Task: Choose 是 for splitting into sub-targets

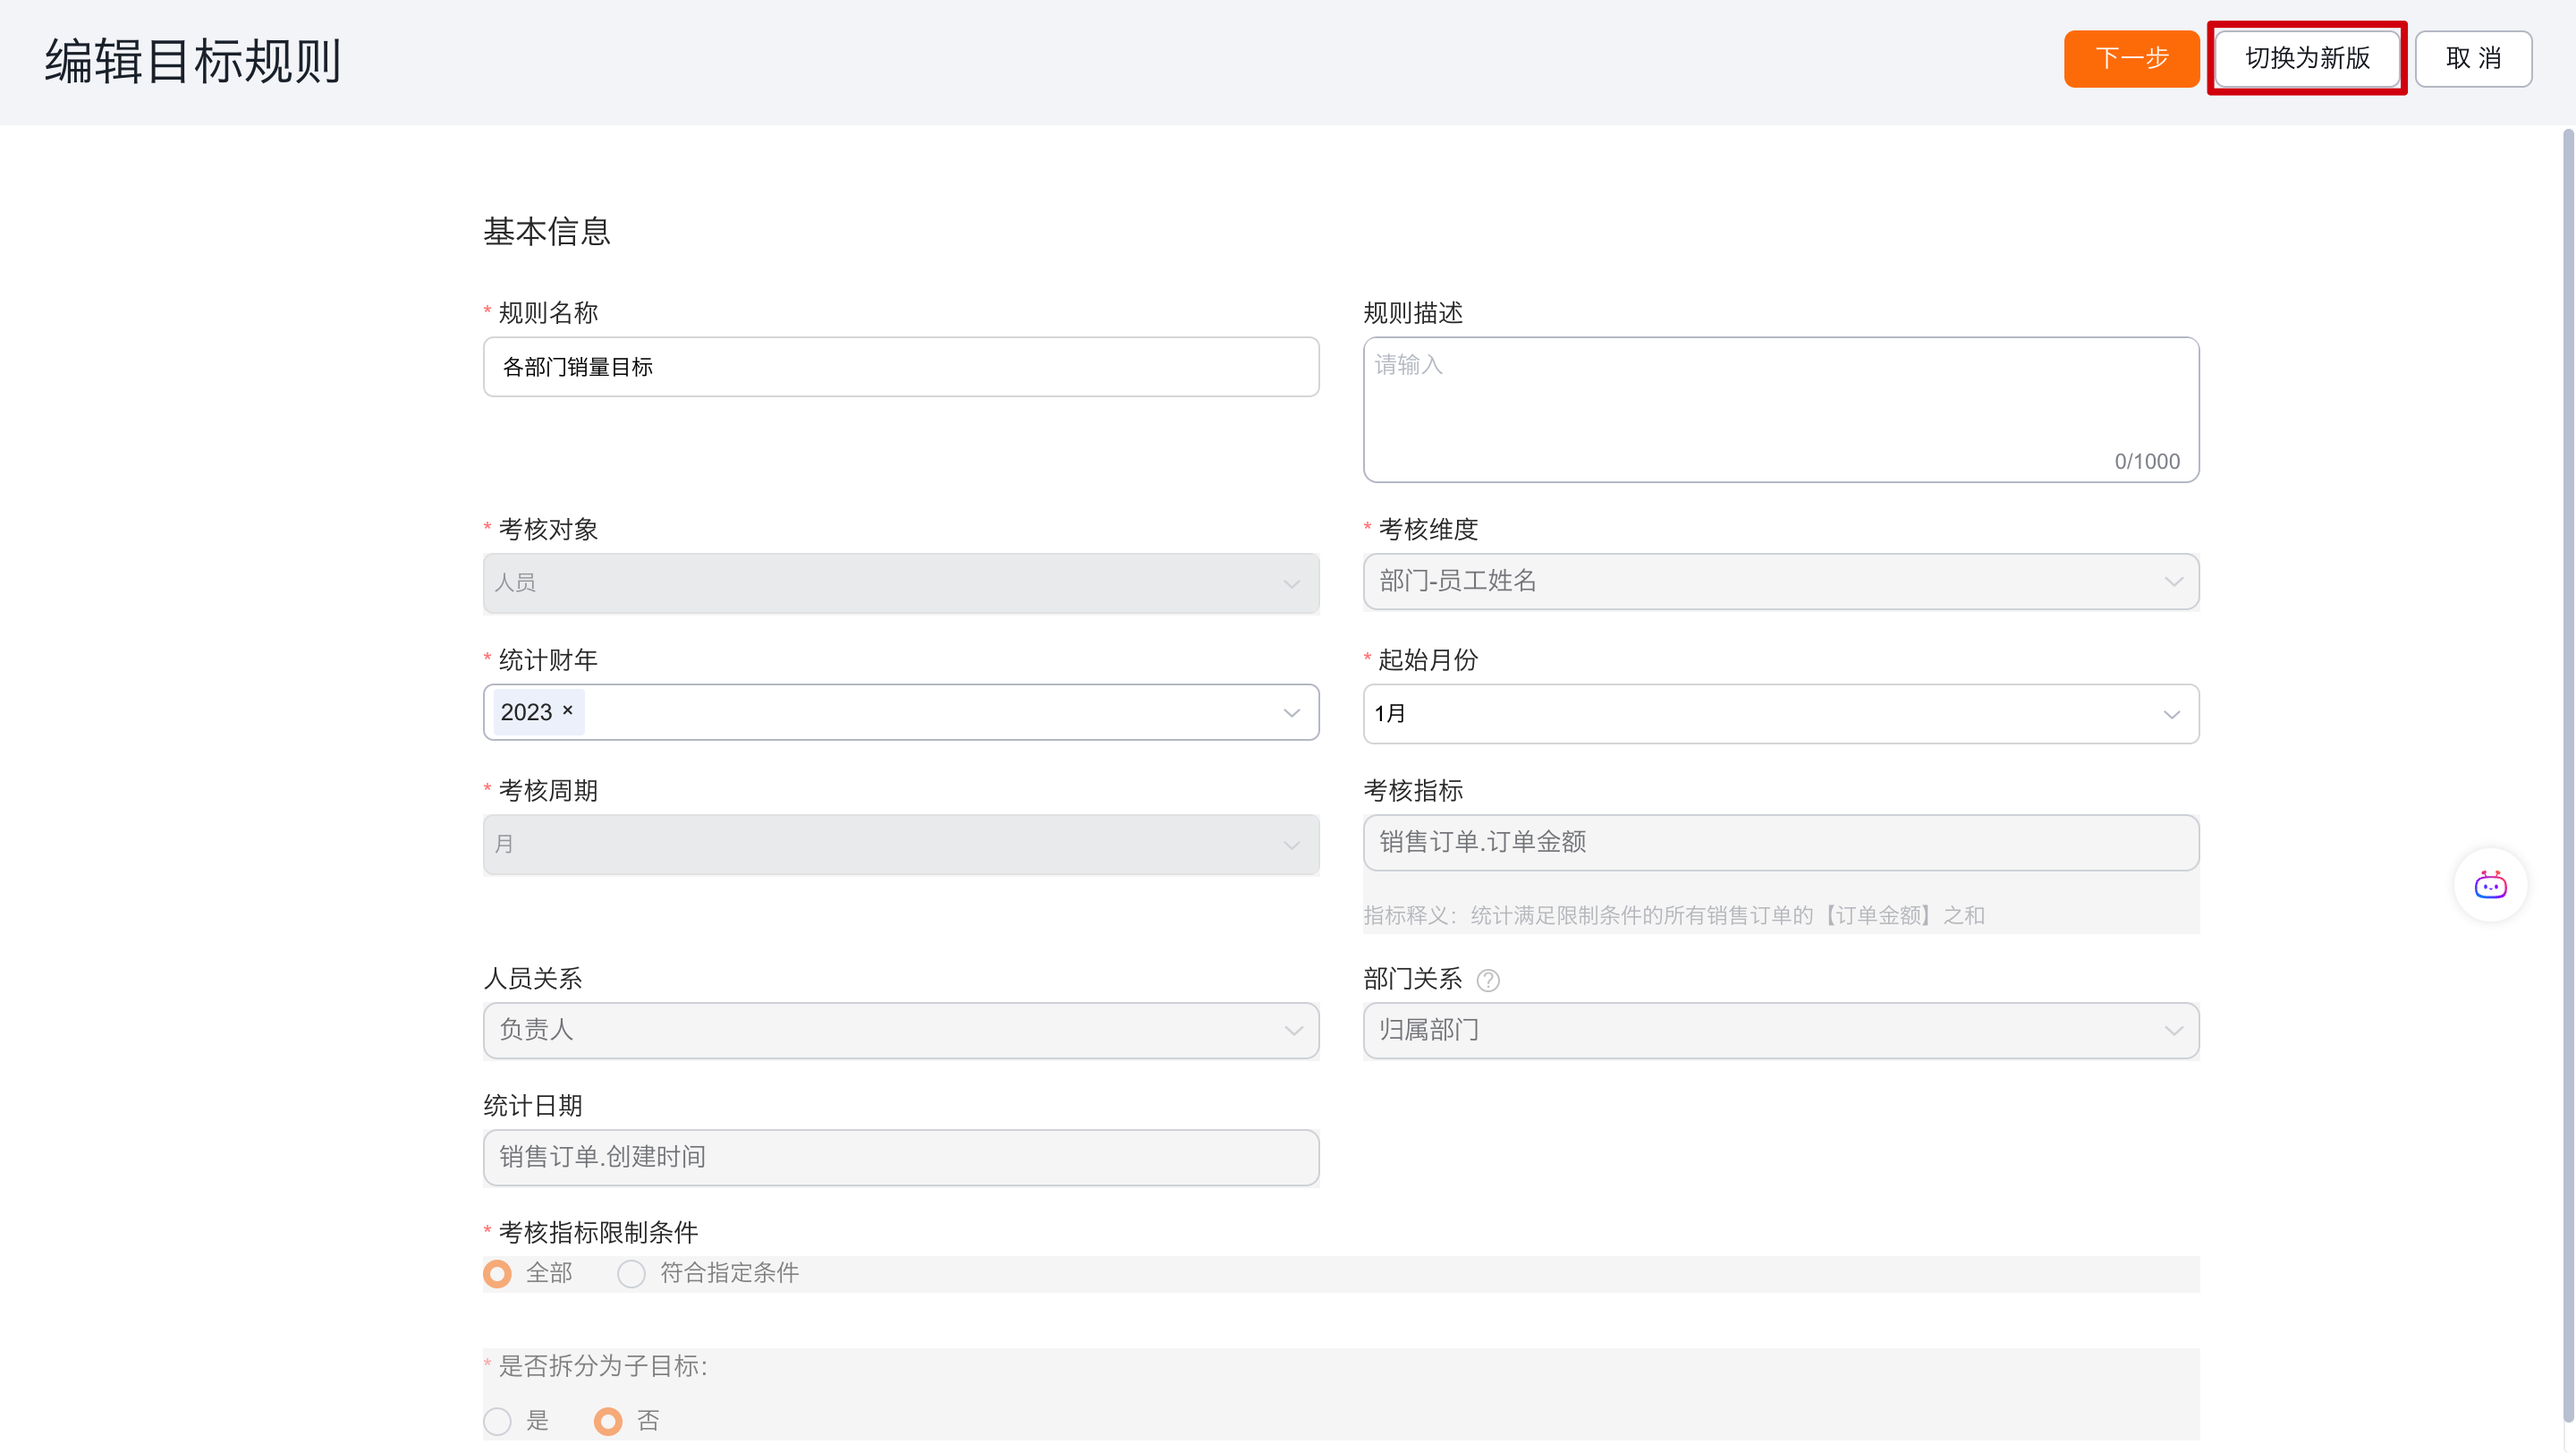Action: tap(497, 1421)
